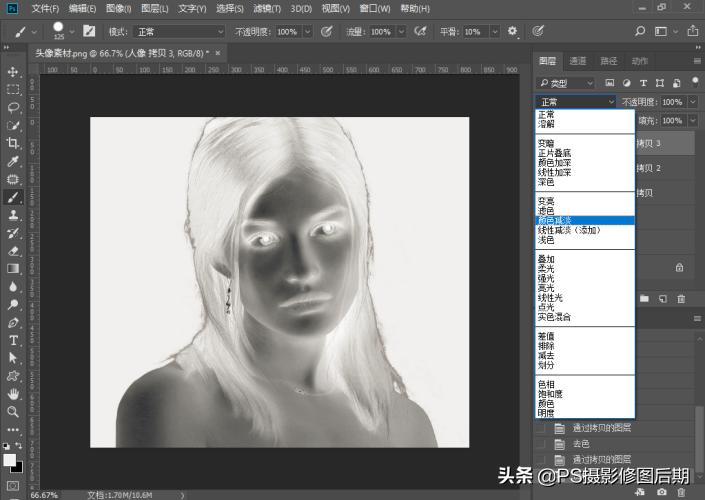
Task: Open brush preset picker arrow
Action: (x=71, y=31)
